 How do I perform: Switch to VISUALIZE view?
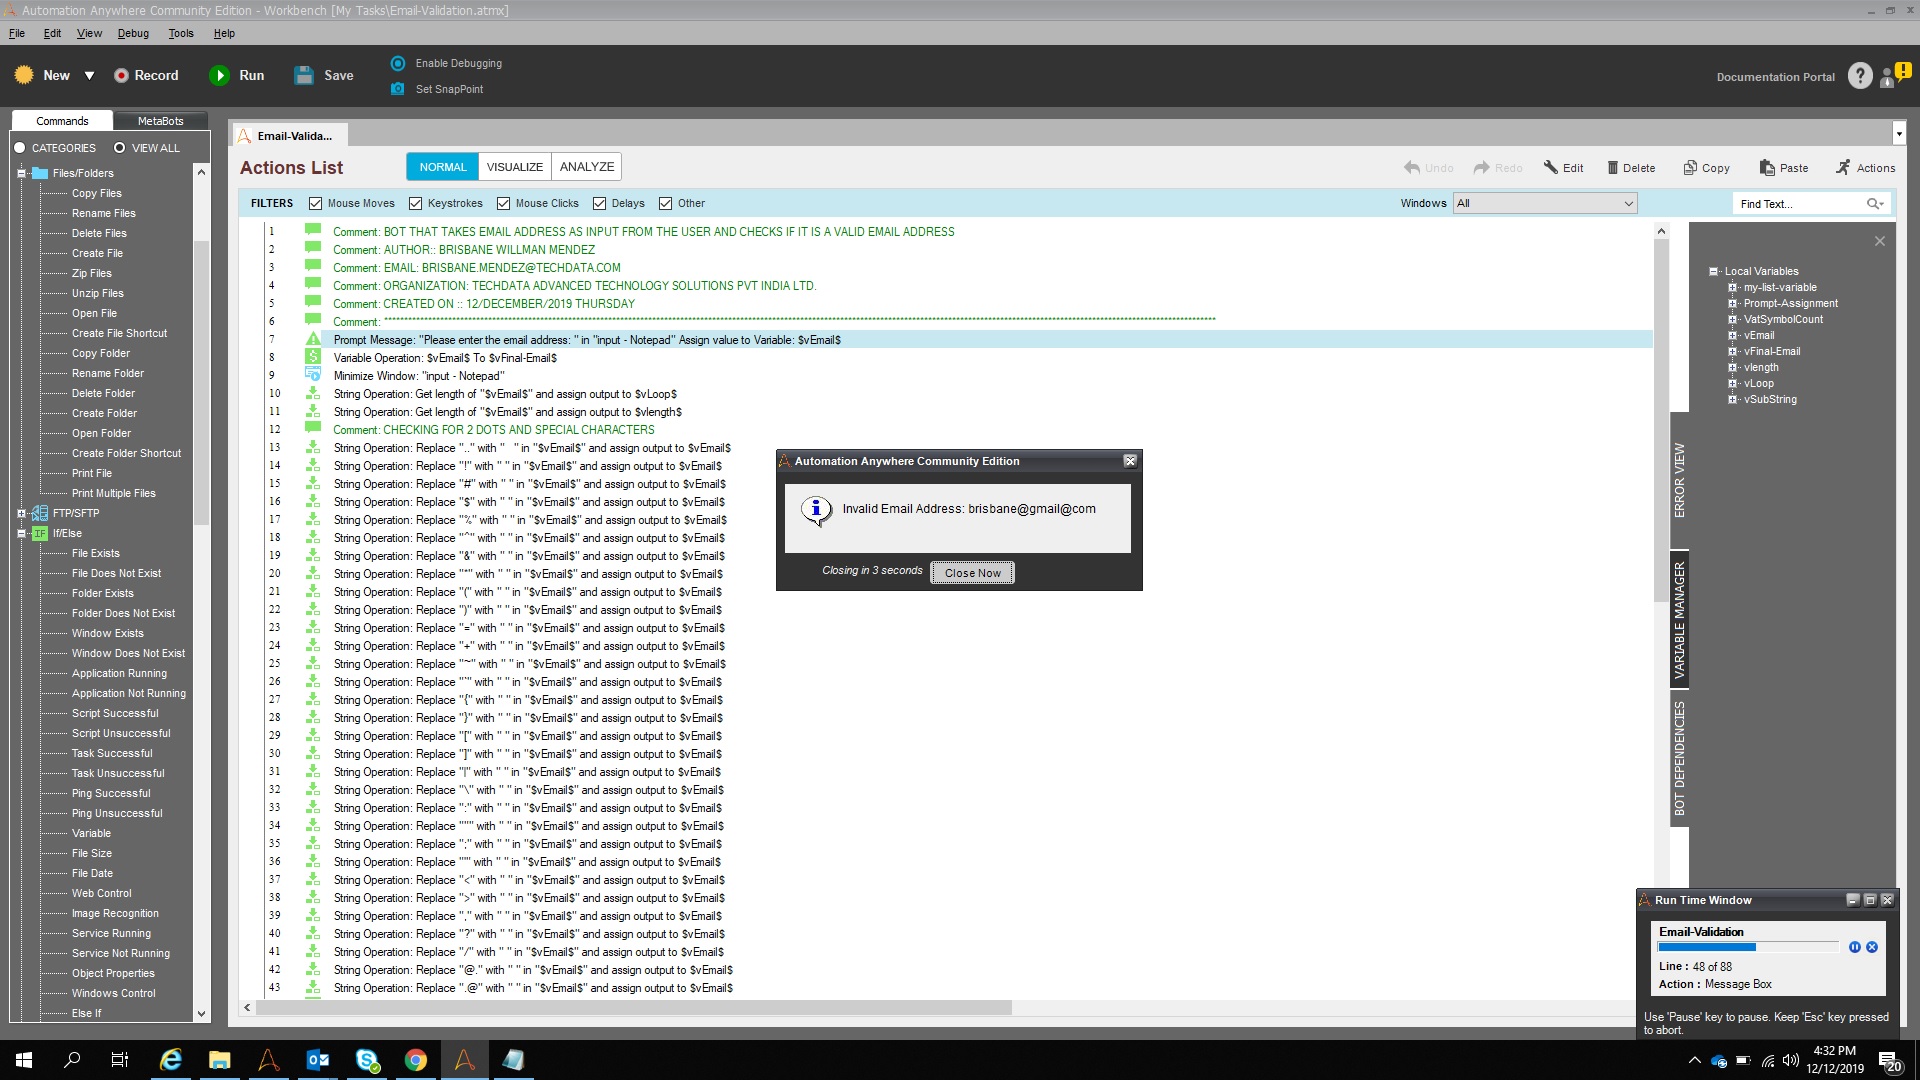[x=514, y=167]
